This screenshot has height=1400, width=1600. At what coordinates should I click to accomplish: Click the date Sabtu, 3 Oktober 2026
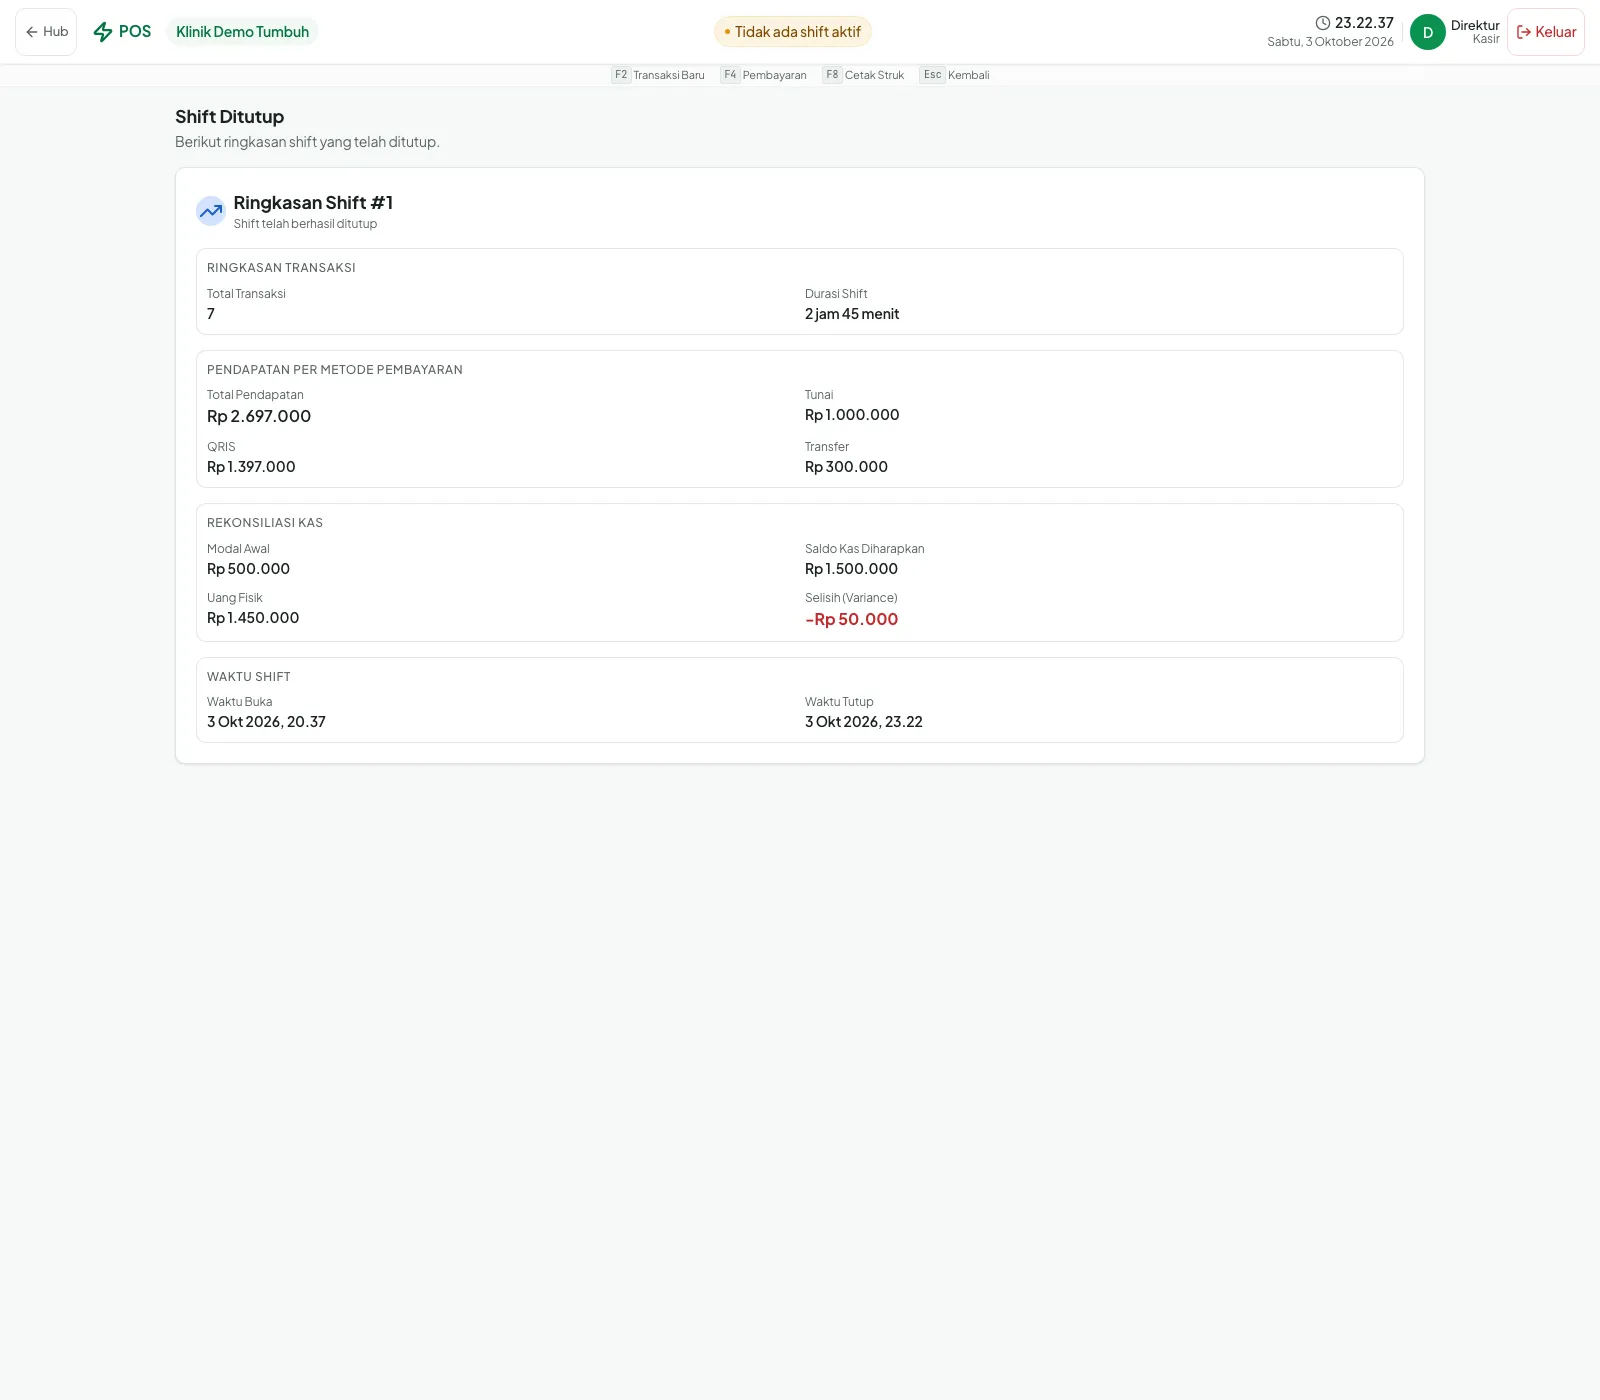pyautogui.click(x=1330, y=42)
